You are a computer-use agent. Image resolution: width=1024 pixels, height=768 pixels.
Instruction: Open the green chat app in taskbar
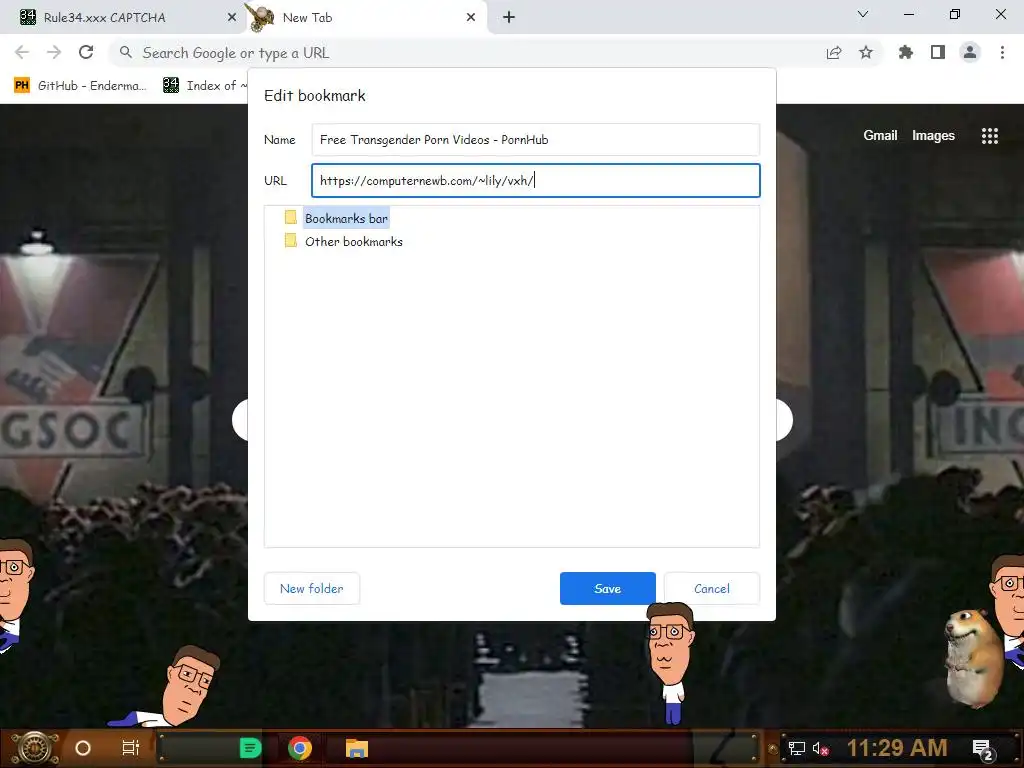pyautogui.click(x=250, y=748)
